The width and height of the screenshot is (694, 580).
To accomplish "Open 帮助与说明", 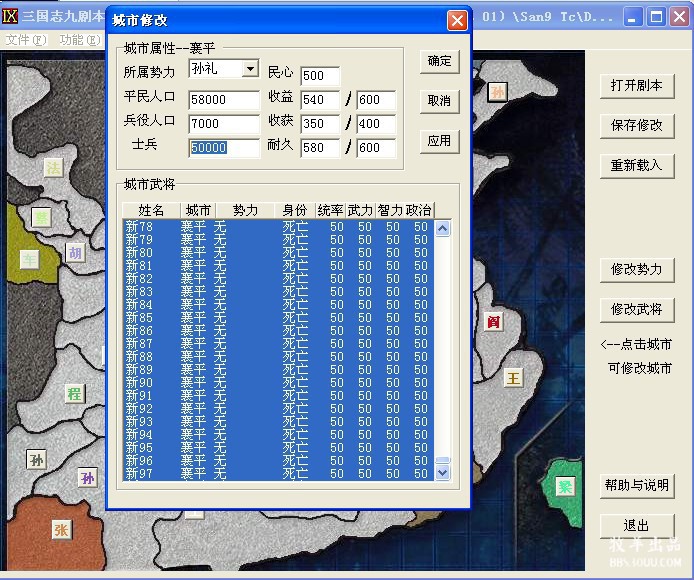I will pos(637,486).
